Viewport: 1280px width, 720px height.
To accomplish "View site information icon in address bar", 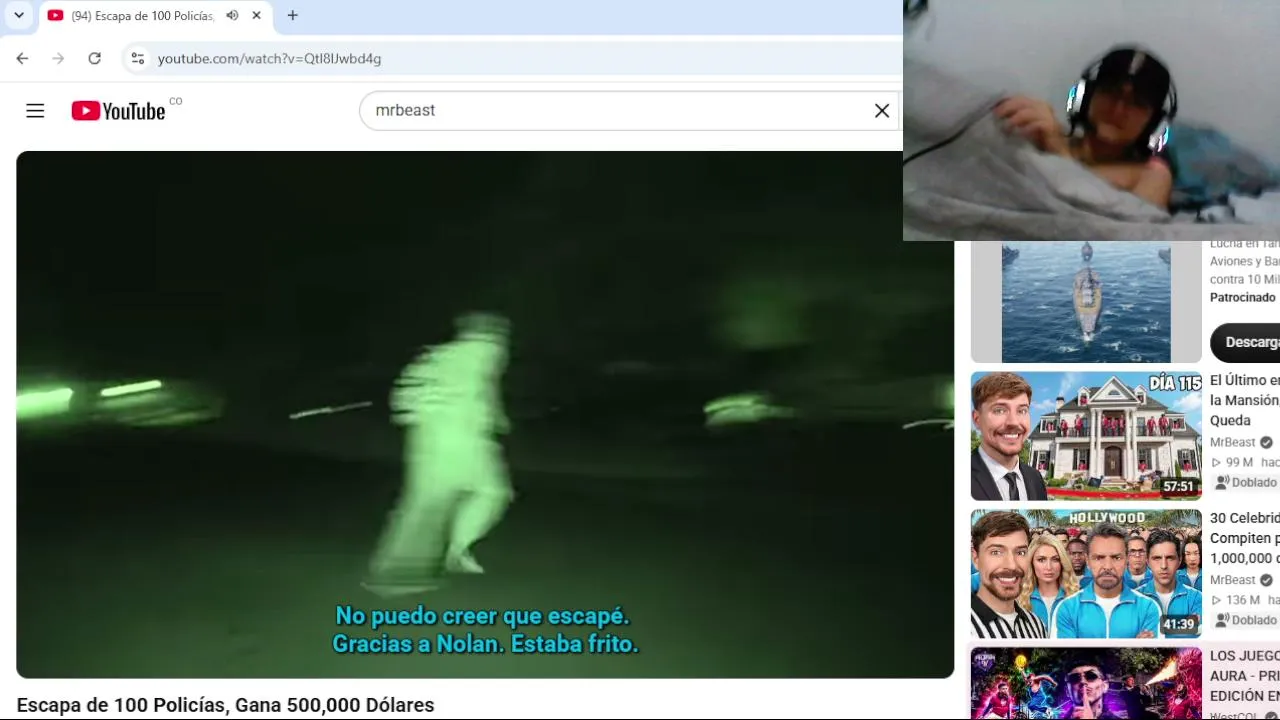I will (138, 59).
